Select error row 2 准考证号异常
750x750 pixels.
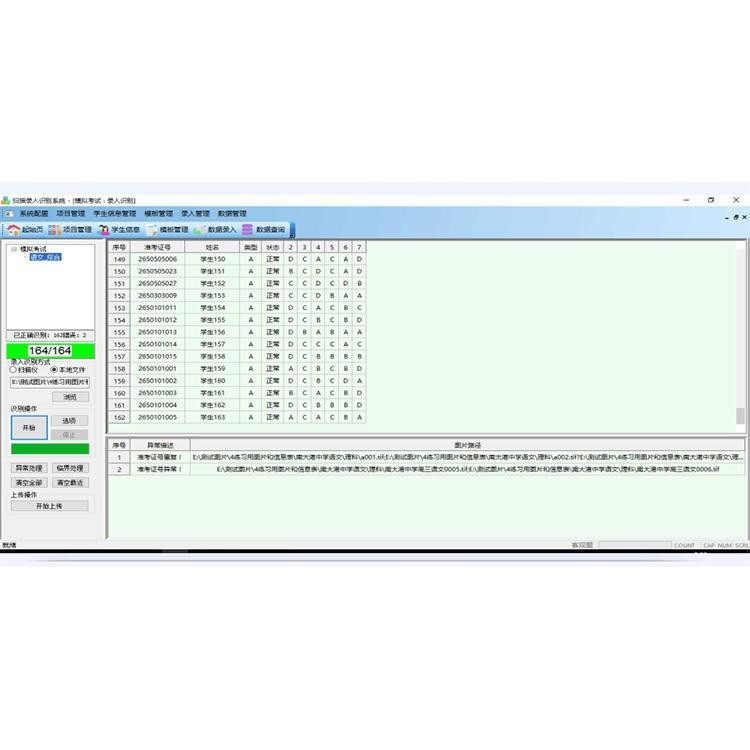click(x=426, y=469)
